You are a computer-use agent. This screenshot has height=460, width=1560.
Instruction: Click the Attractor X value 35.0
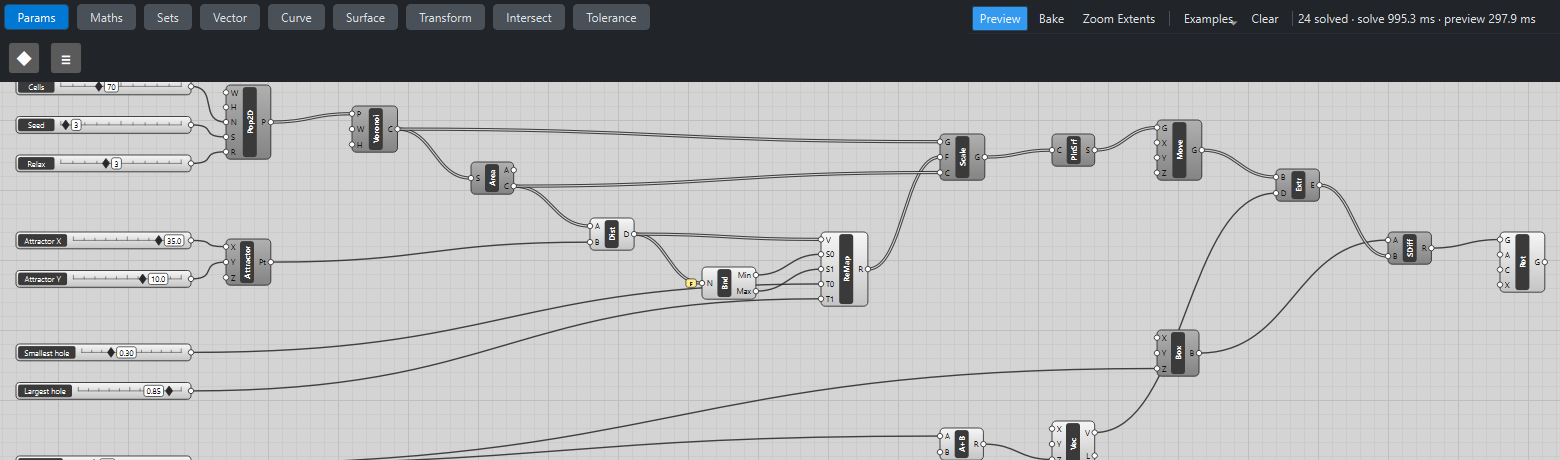175,241
